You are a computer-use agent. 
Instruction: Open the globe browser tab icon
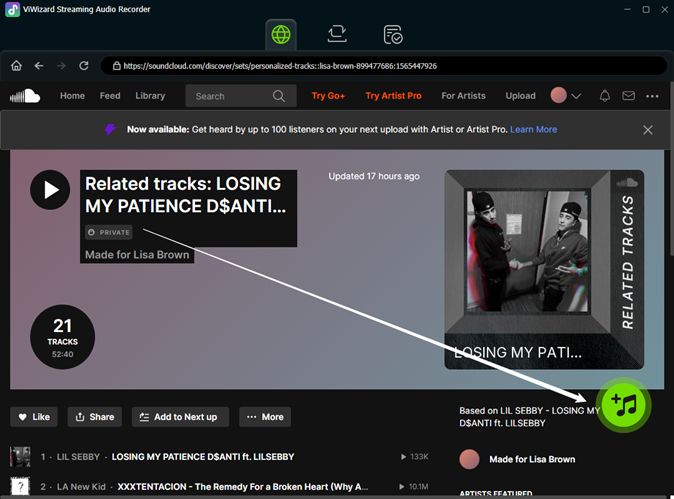[x=282, y=34]
